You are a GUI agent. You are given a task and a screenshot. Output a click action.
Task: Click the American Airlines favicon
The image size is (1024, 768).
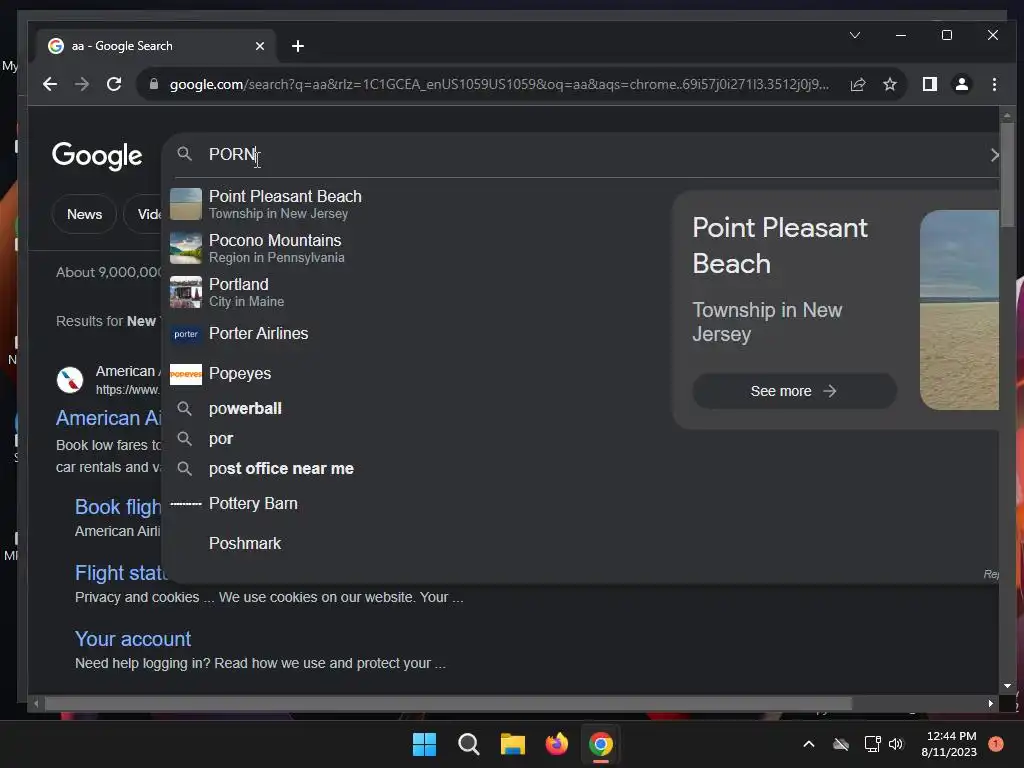70,380
